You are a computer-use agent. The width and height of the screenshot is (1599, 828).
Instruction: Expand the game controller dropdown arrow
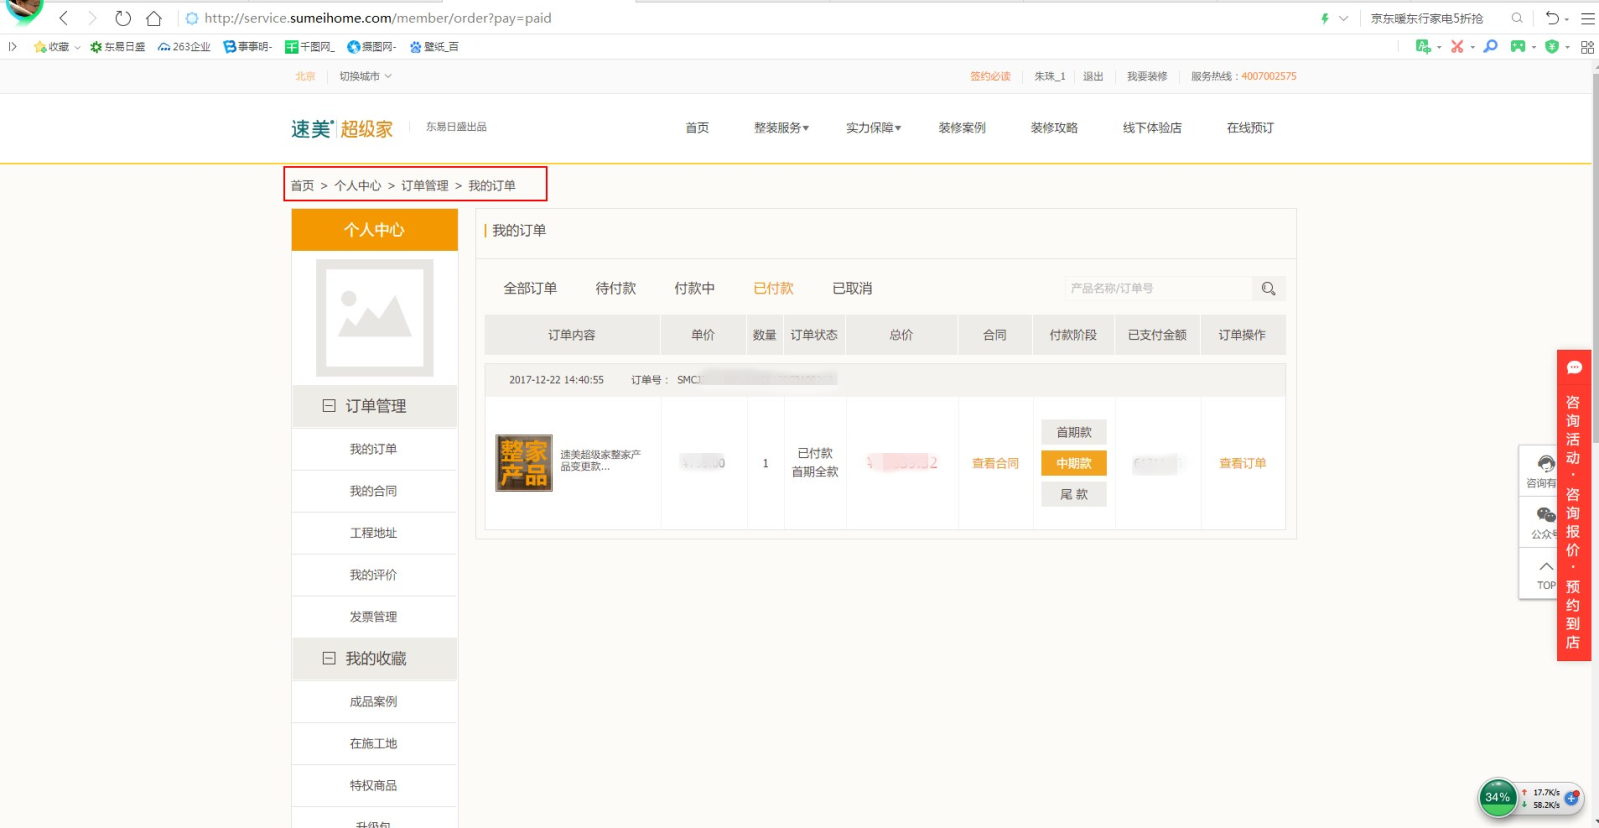point(1534,47)
